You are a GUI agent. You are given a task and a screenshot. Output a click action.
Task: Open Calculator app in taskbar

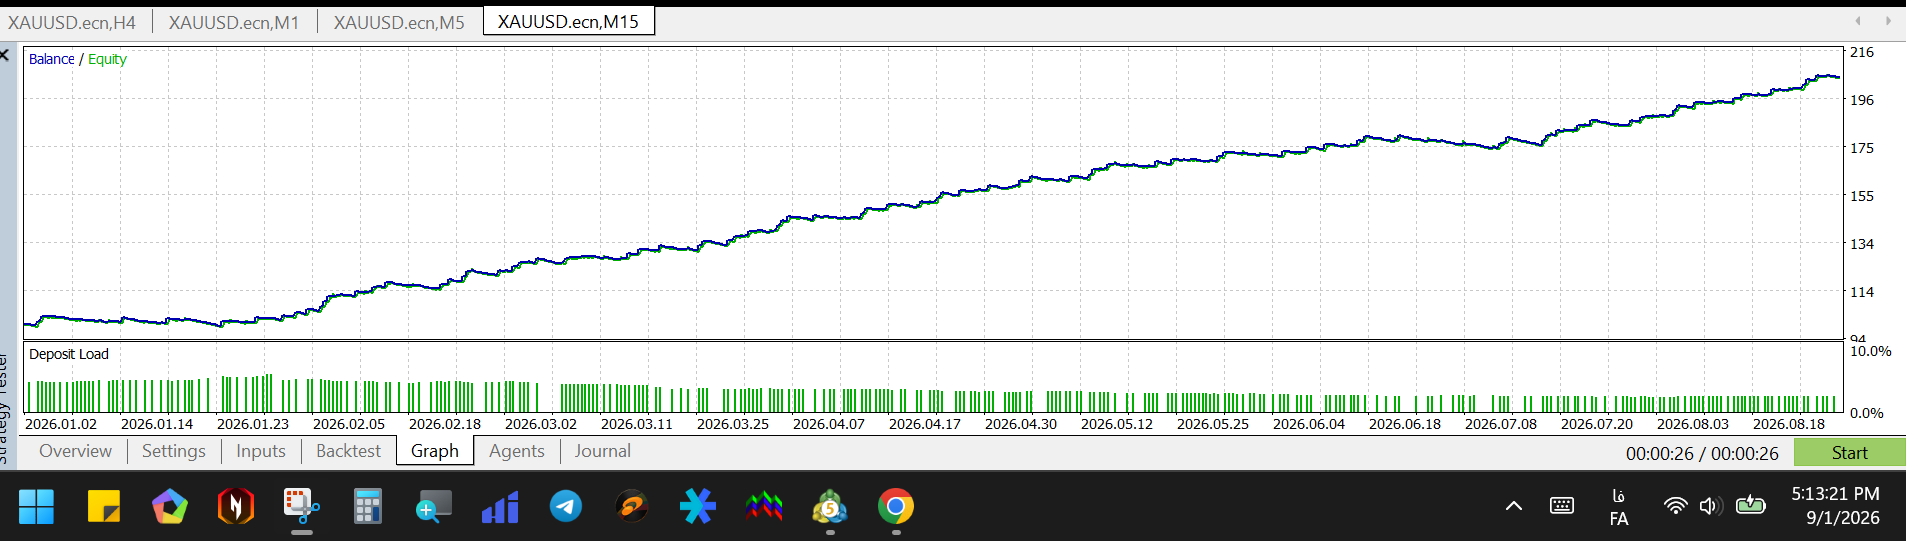click(367, 507)
